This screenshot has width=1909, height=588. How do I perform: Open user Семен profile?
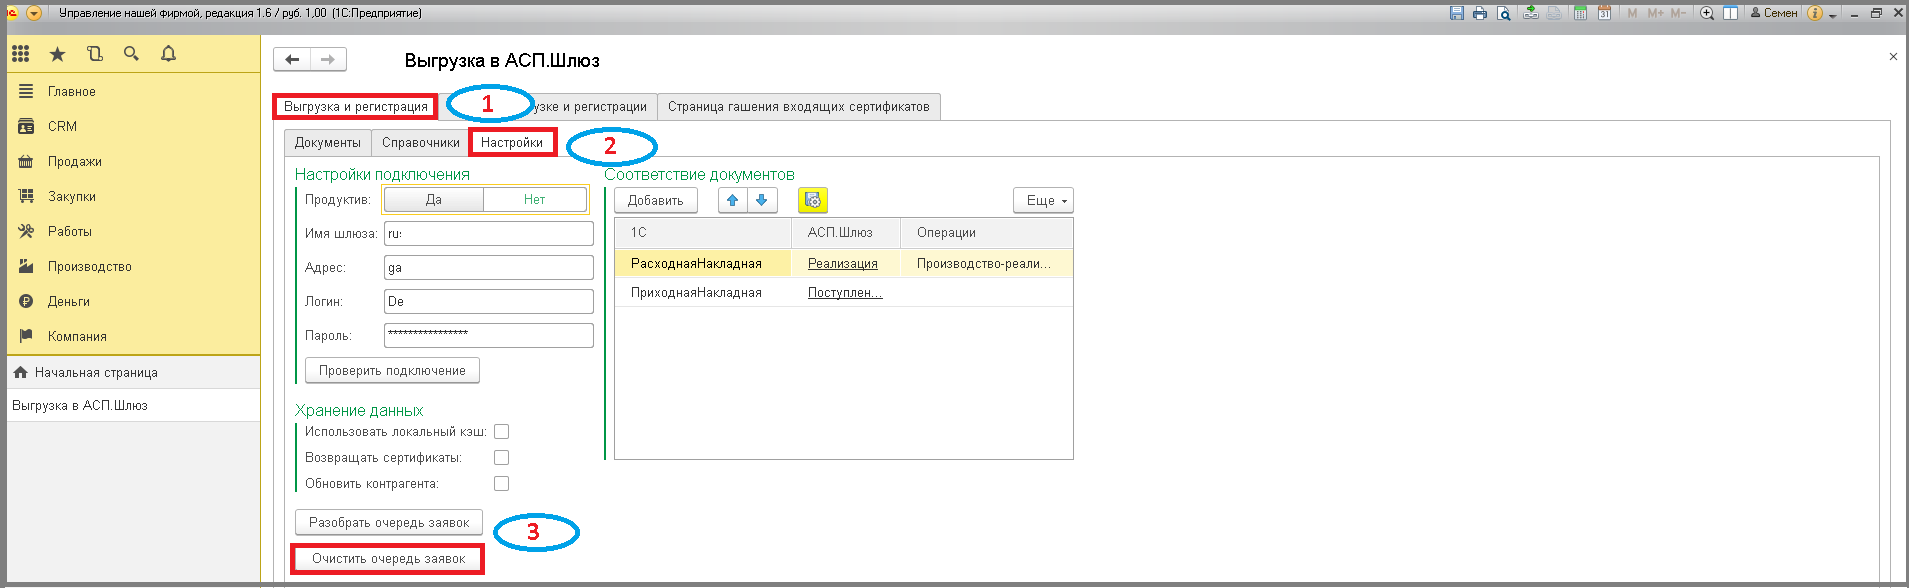[x=1774, y=13]
